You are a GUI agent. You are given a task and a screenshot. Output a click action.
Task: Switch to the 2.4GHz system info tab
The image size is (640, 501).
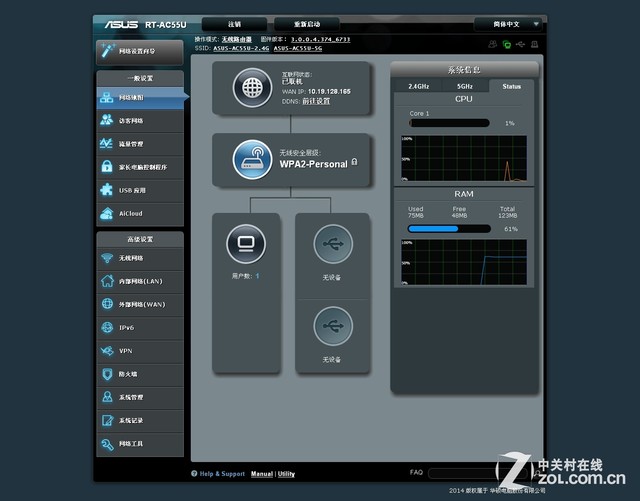point(419,86)
